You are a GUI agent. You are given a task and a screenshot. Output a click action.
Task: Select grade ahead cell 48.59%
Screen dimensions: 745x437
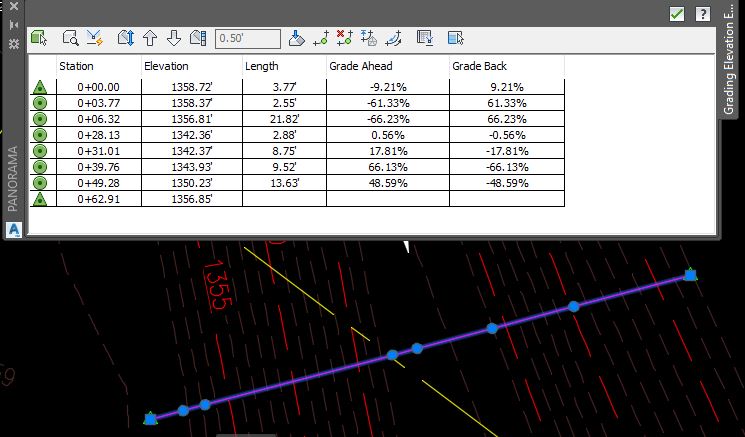(x=388, y=183)
